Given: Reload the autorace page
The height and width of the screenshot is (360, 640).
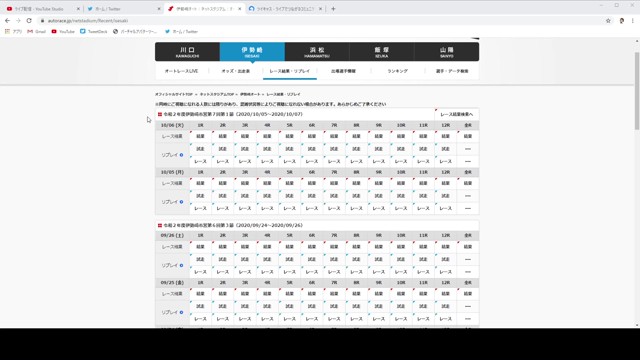Looking at the screenshot, I should pos(29,20).
